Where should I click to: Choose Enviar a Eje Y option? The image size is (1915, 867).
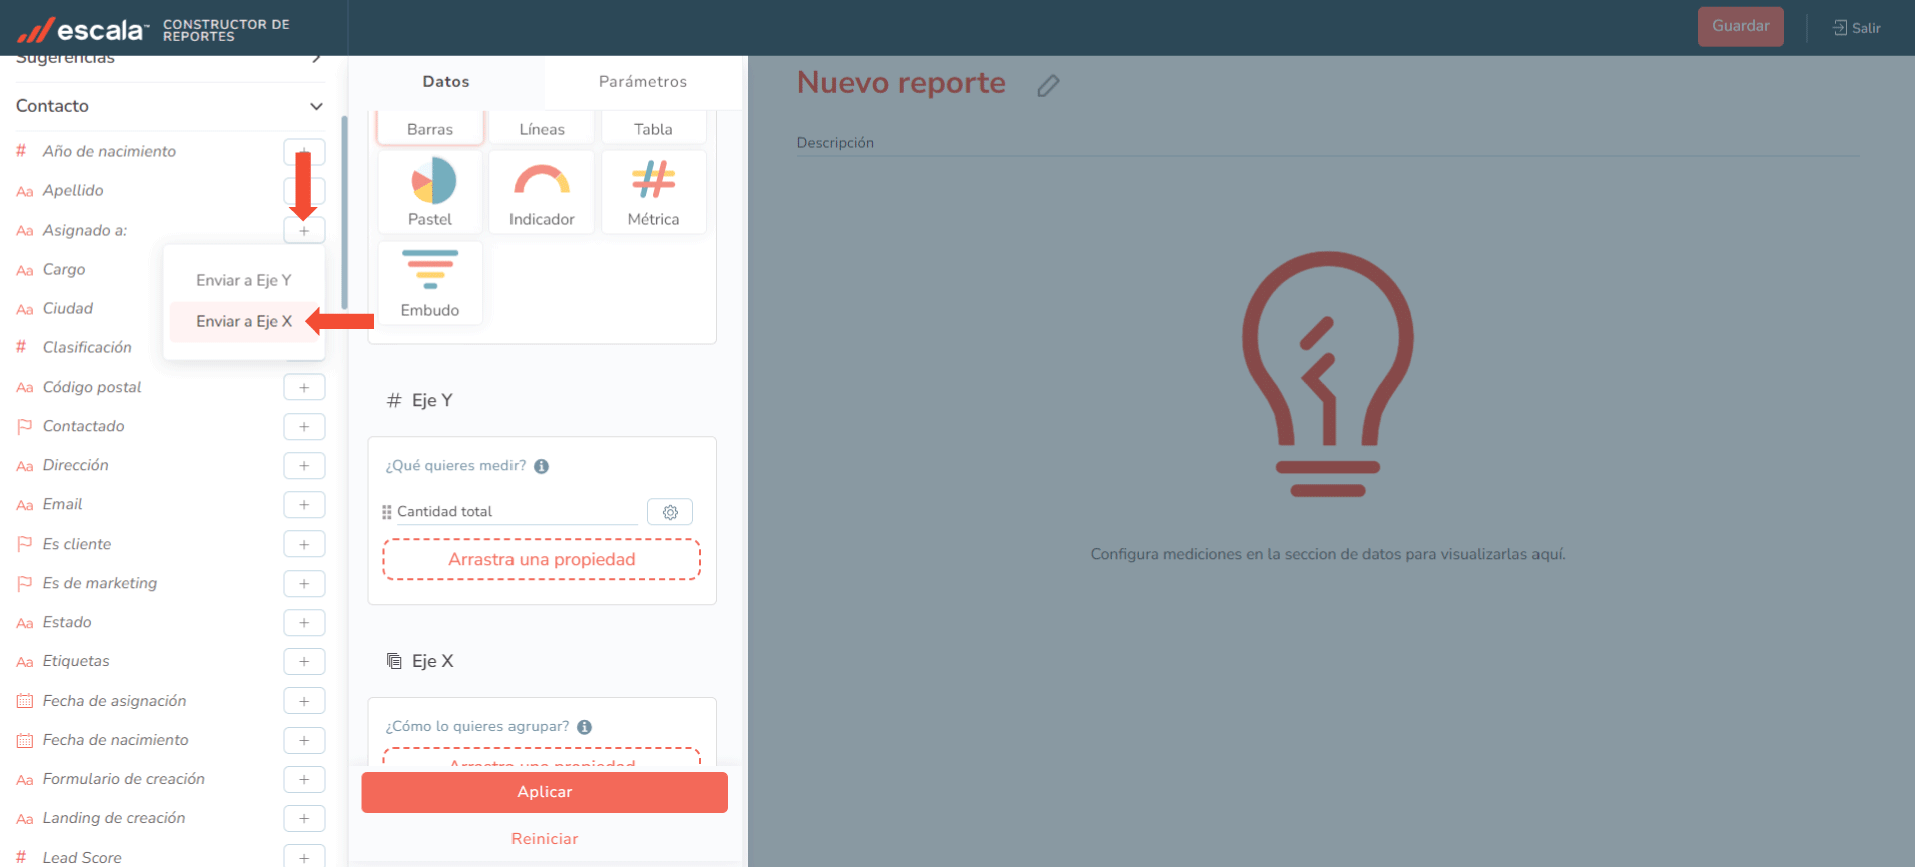pyautogui.click(x=244, y=280)
